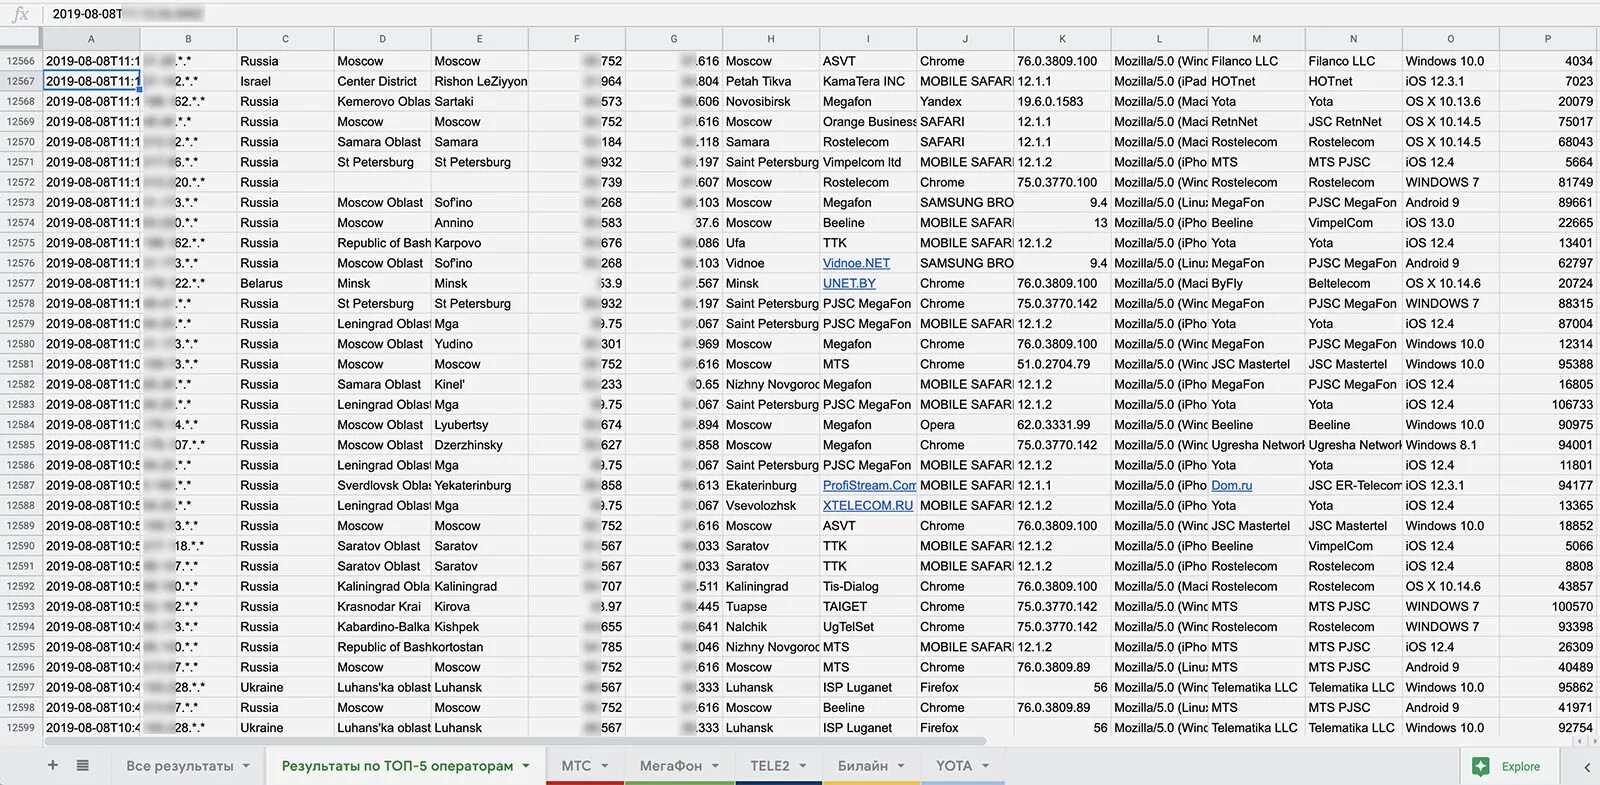Click the fx function icon
Viewport: 1600px width, 785px height.
pyautogui.click(x=20, y=14)
